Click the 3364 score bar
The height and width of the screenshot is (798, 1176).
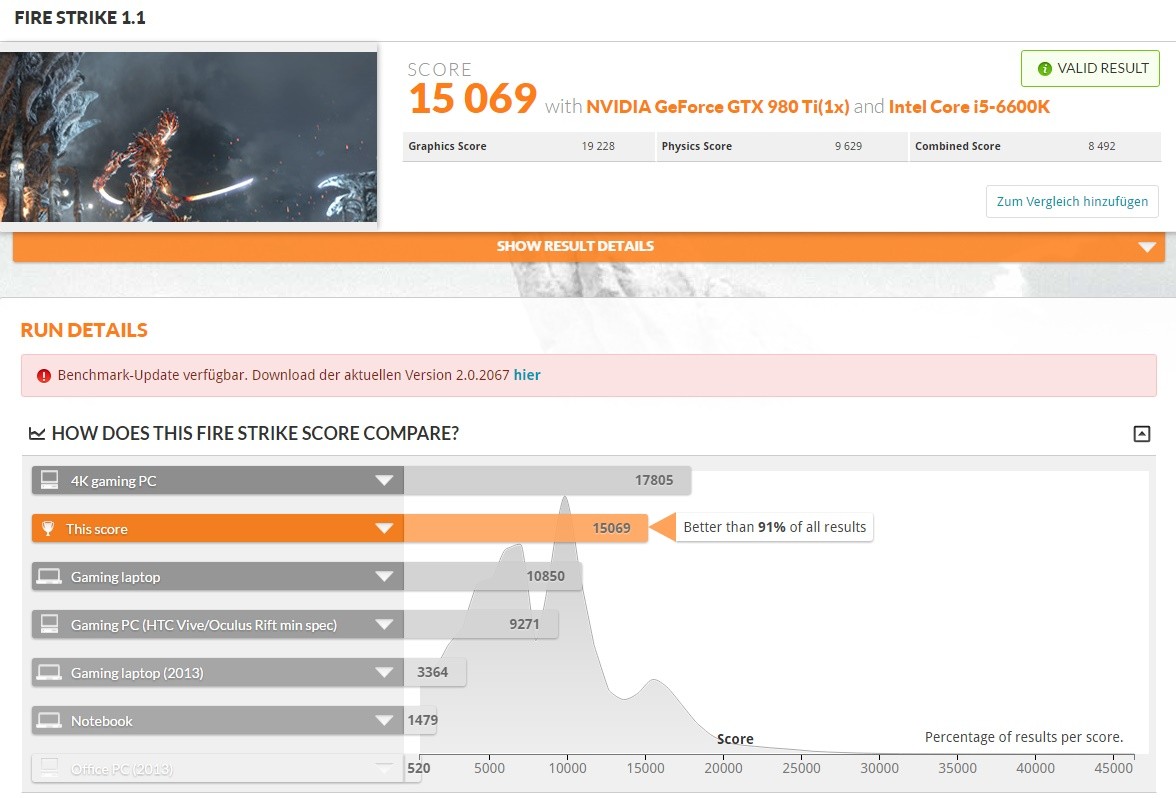[434, 672]
